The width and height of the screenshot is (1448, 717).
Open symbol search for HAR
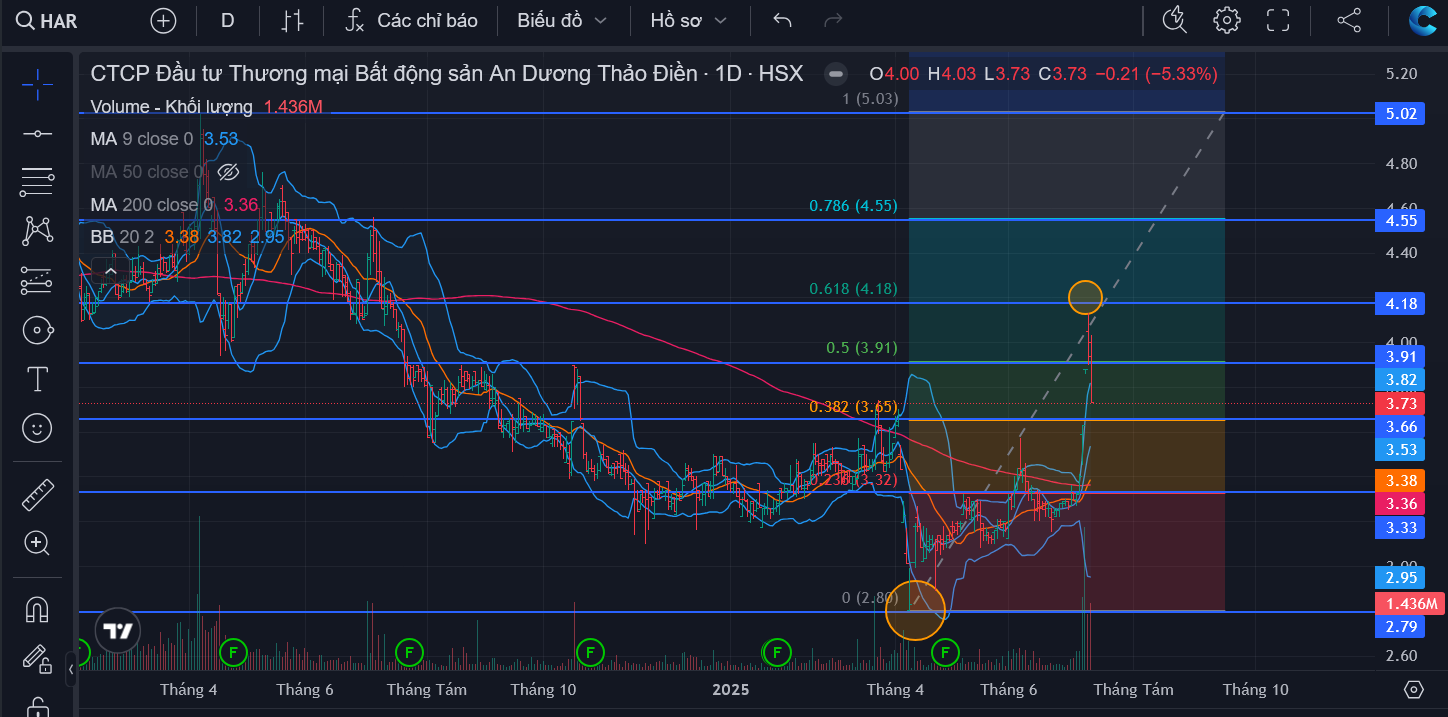tap(48, 20)
